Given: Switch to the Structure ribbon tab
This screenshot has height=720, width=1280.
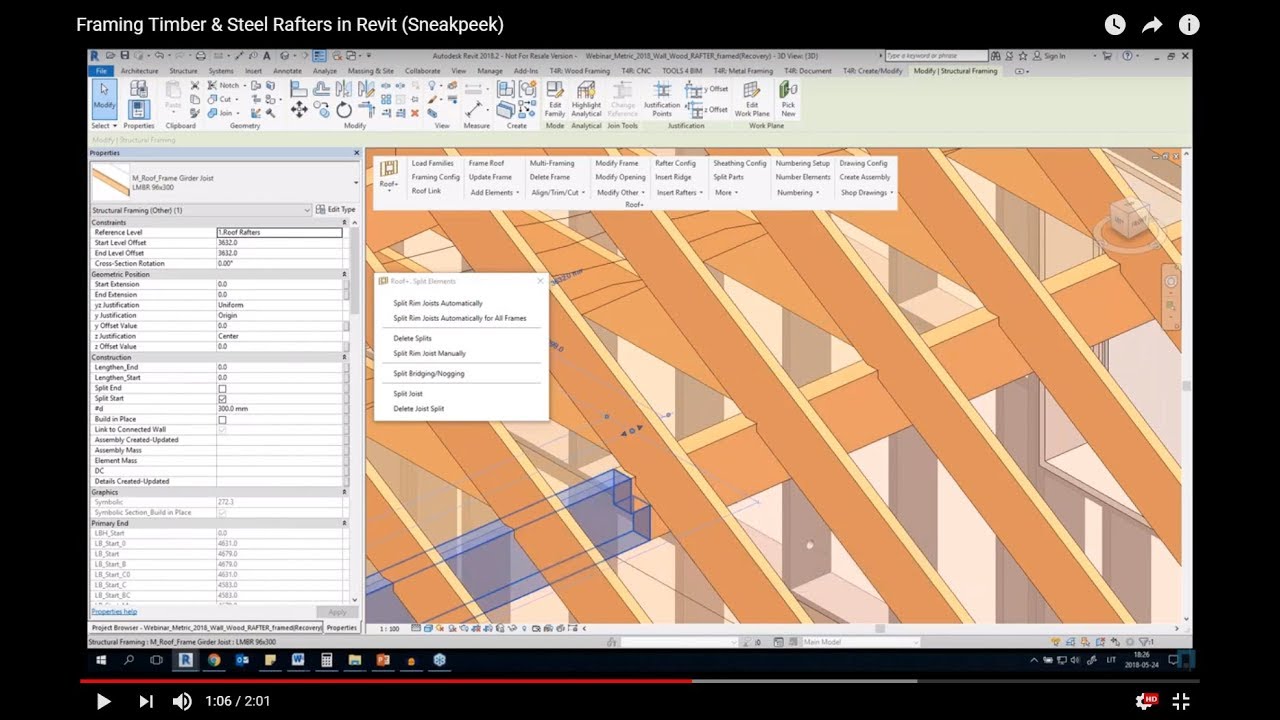Looking at the screenshot, I should click(x=183, y=71).
